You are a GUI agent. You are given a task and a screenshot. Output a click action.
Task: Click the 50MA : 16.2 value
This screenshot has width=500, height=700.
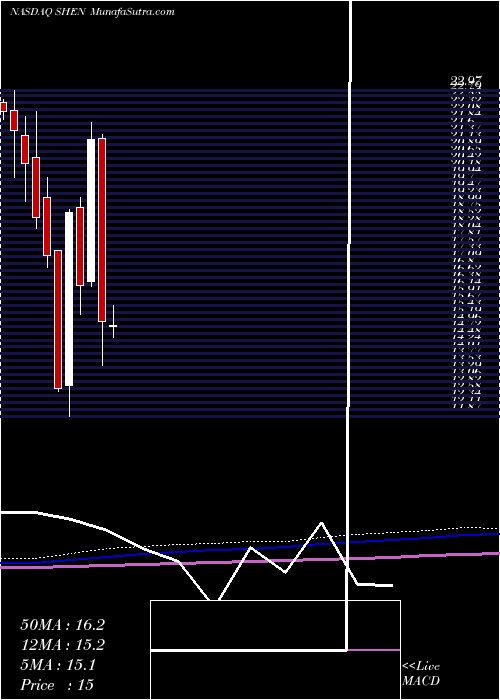(62, 625)
